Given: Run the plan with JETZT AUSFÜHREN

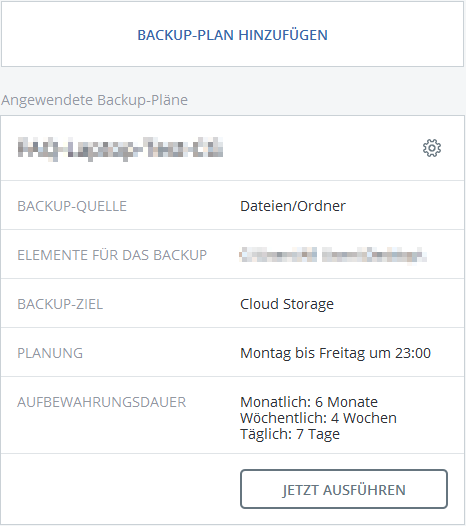Looking at the screenshot, I should (x=344, y=489).
